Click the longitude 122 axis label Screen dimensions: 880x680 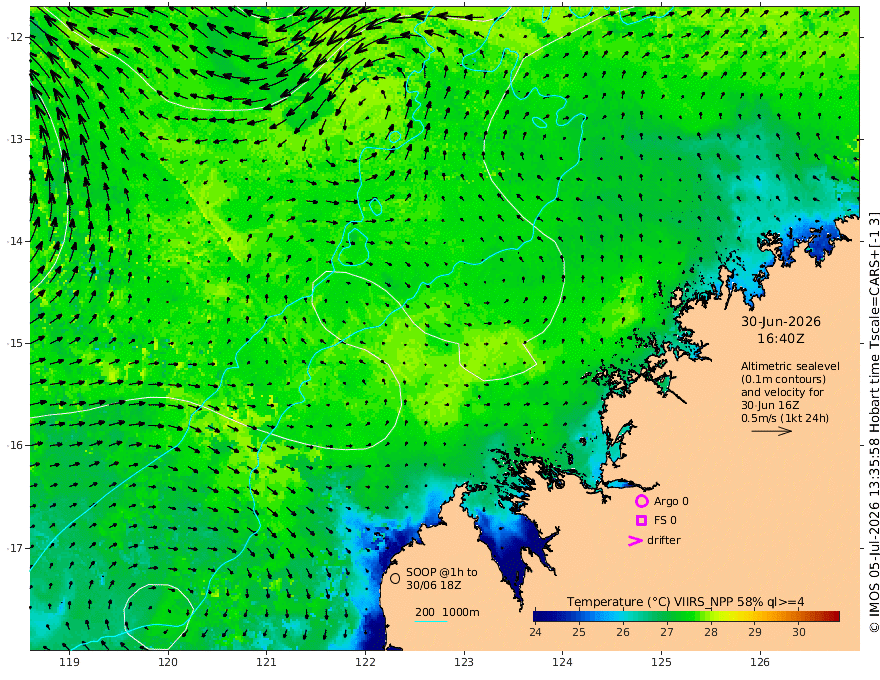click(365, 663)
